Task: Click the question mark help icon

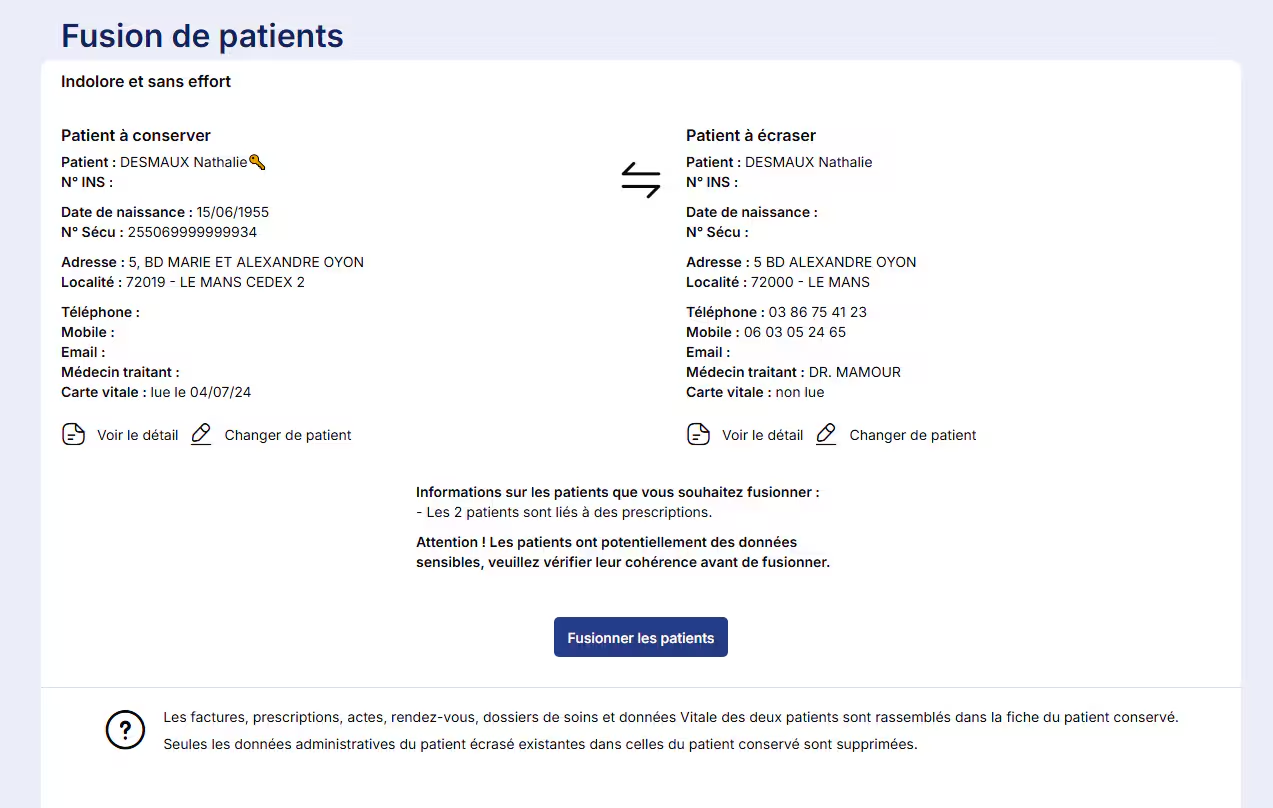Action: 125,730
